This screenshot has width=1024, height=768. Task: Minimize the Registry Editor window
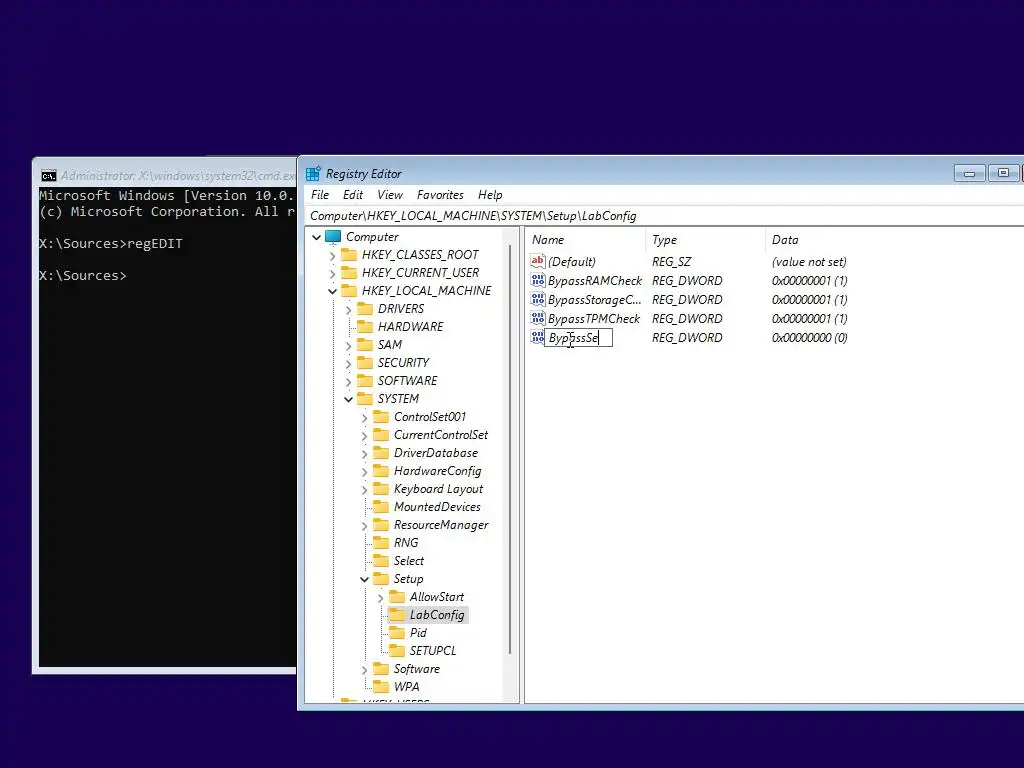point(969,173)
